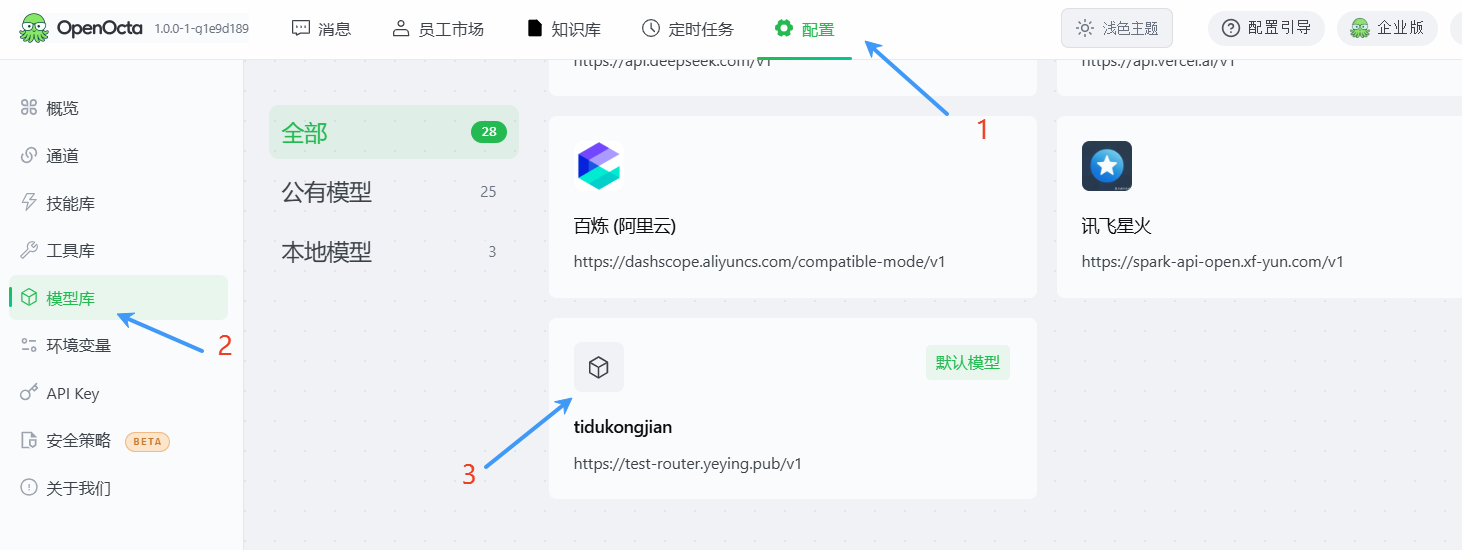Screen dimensions: 1462x550
Task: Open 安全策略 in the sidebar
Action: [118, 441]
